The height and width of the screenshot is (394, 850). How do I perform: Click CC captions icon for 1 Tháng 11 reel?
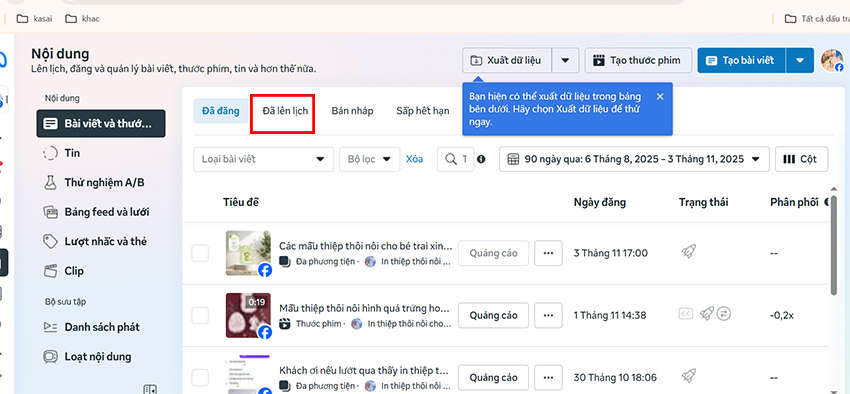[x=686, y=313]
